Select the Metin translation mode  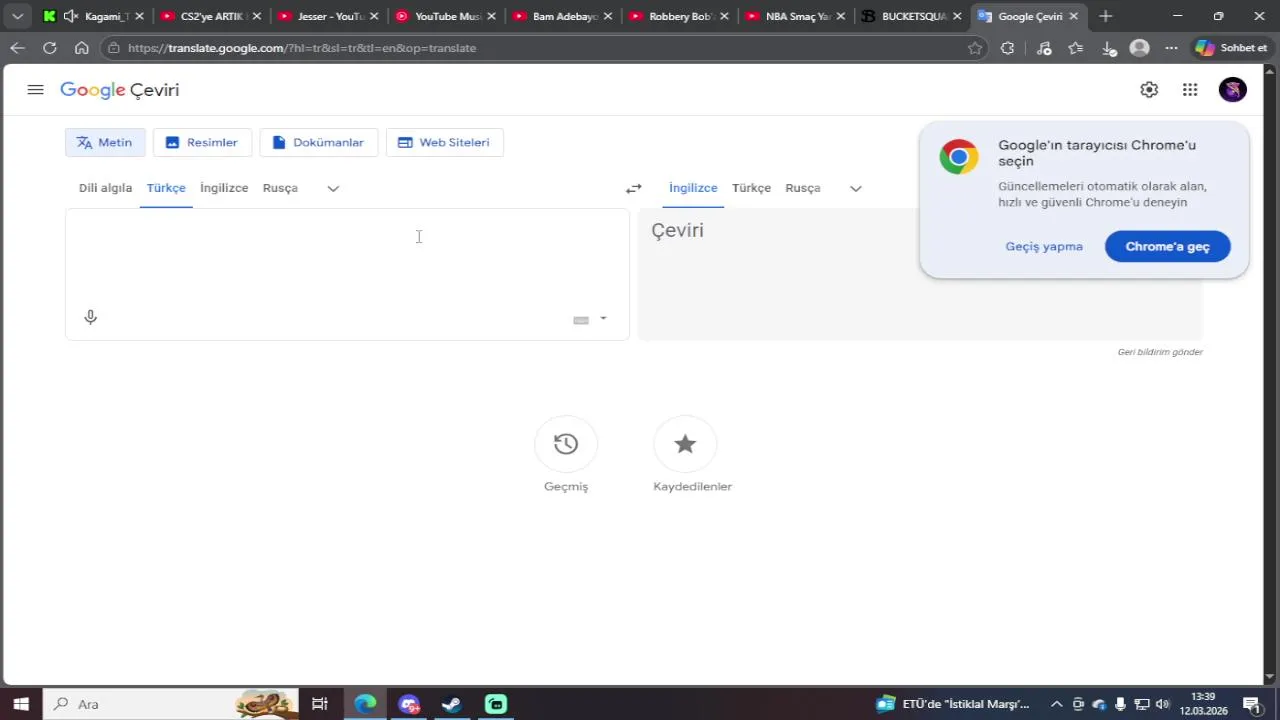pos(105,142)
